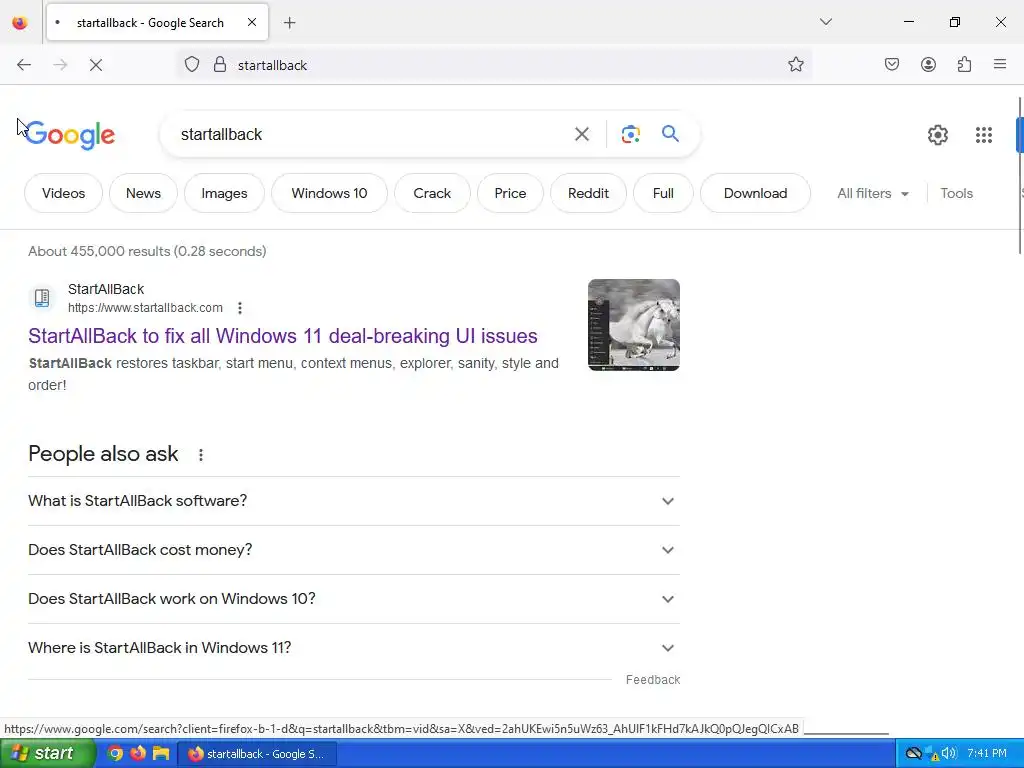Close the startallback Google Search tab
Viewport: 1024px width, 768px height.
click(x=252, y=22)
